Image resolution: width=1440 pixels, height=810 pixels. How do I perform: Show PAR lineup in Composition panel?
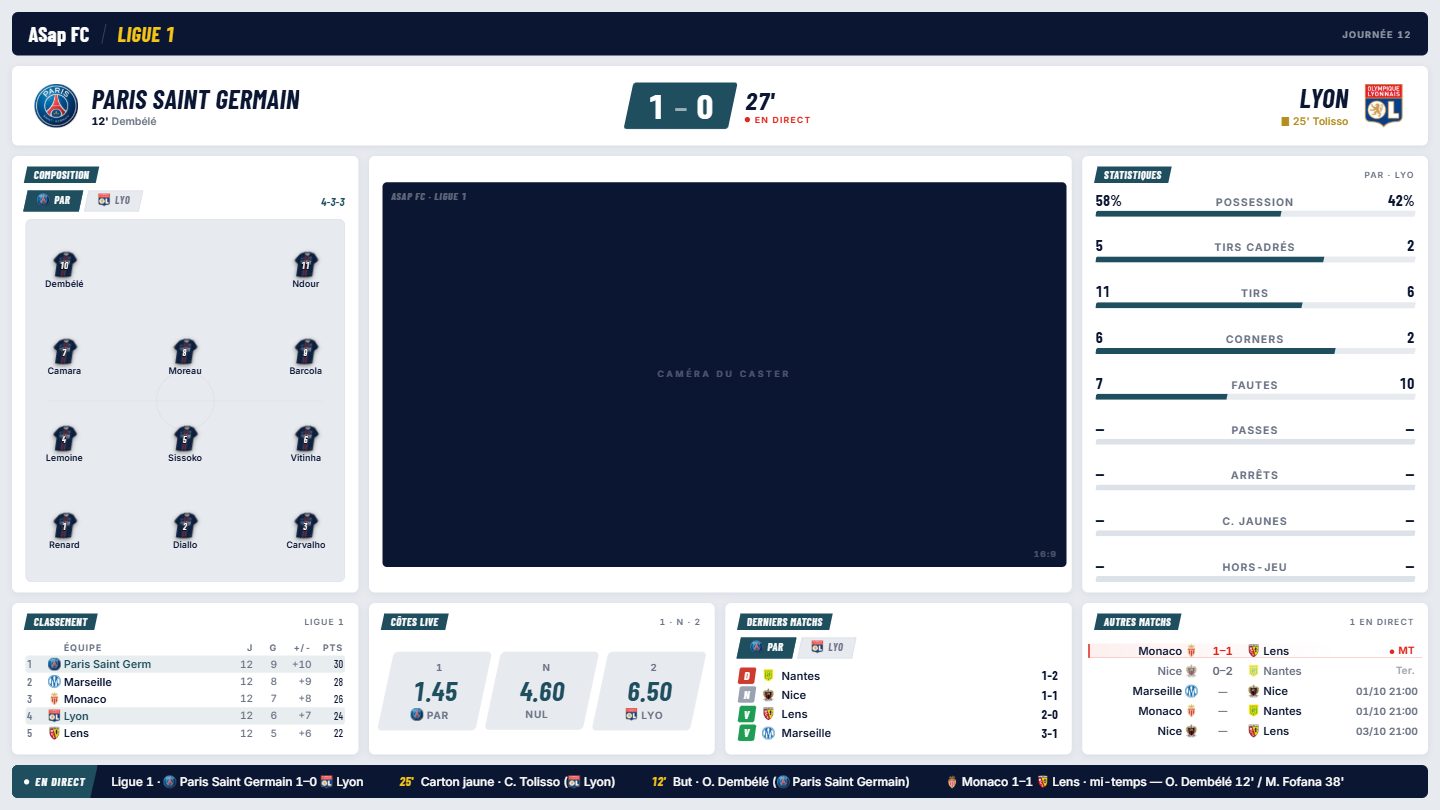(53, 201)
